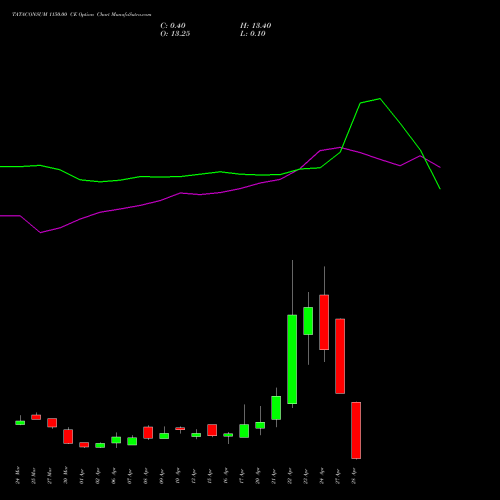The image size is (500, 500).
Task: Click the green candlestick for 09 Apr
Action: [164, 436]
